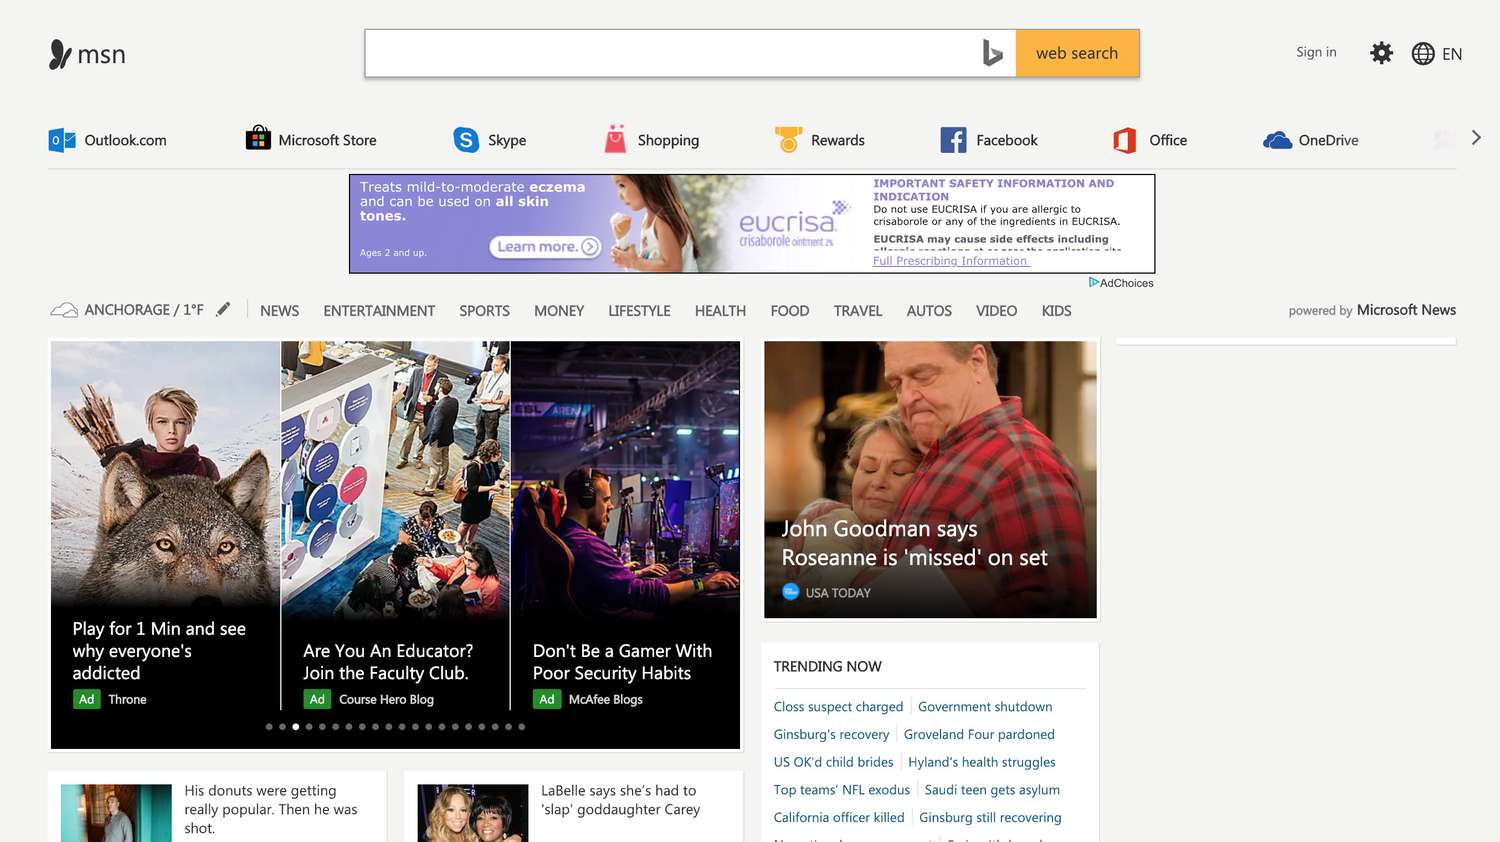
Task: Click the Ad badge next to Course Hero Blog
Action: (317, 699)
